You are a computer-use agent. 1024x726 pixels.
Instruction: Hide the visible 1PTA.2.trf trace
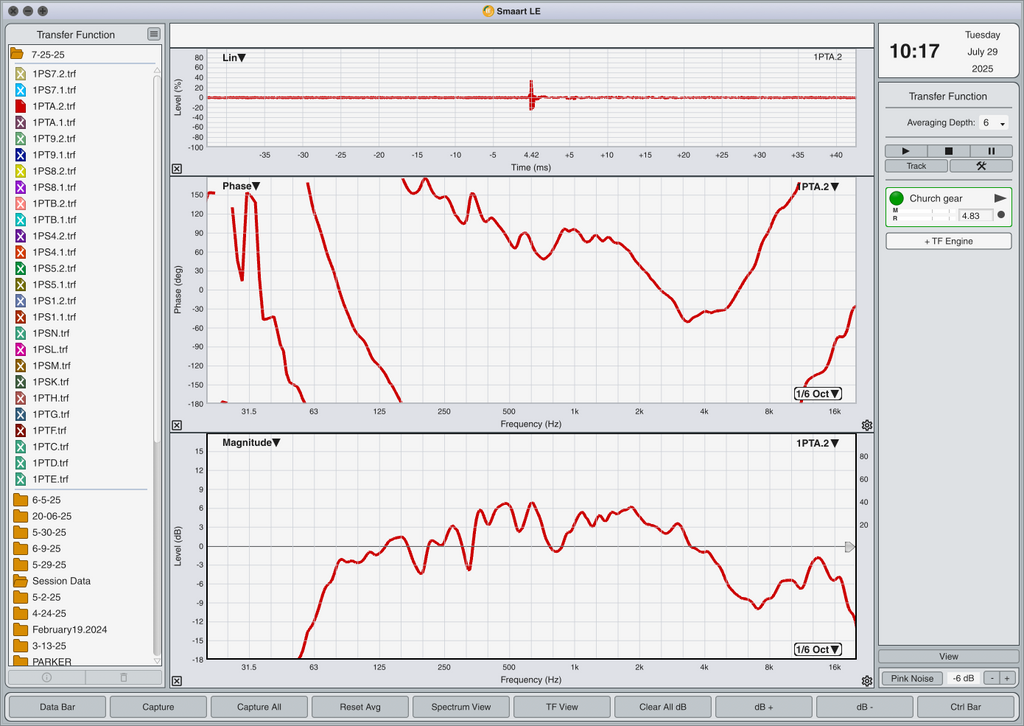(20, 106)
